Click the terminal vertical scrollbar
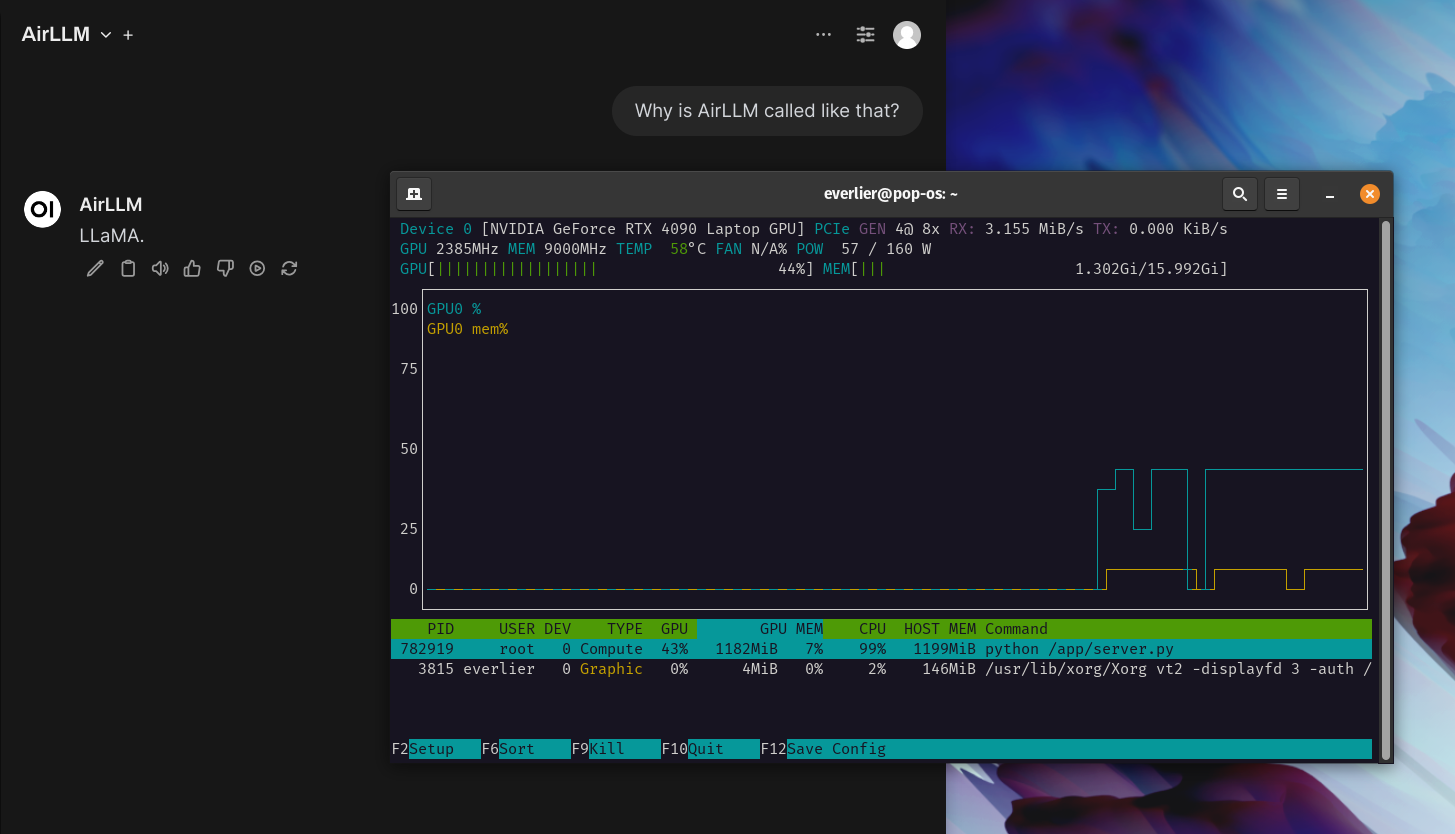1455x834 pixels. [x=1385, y=490]
